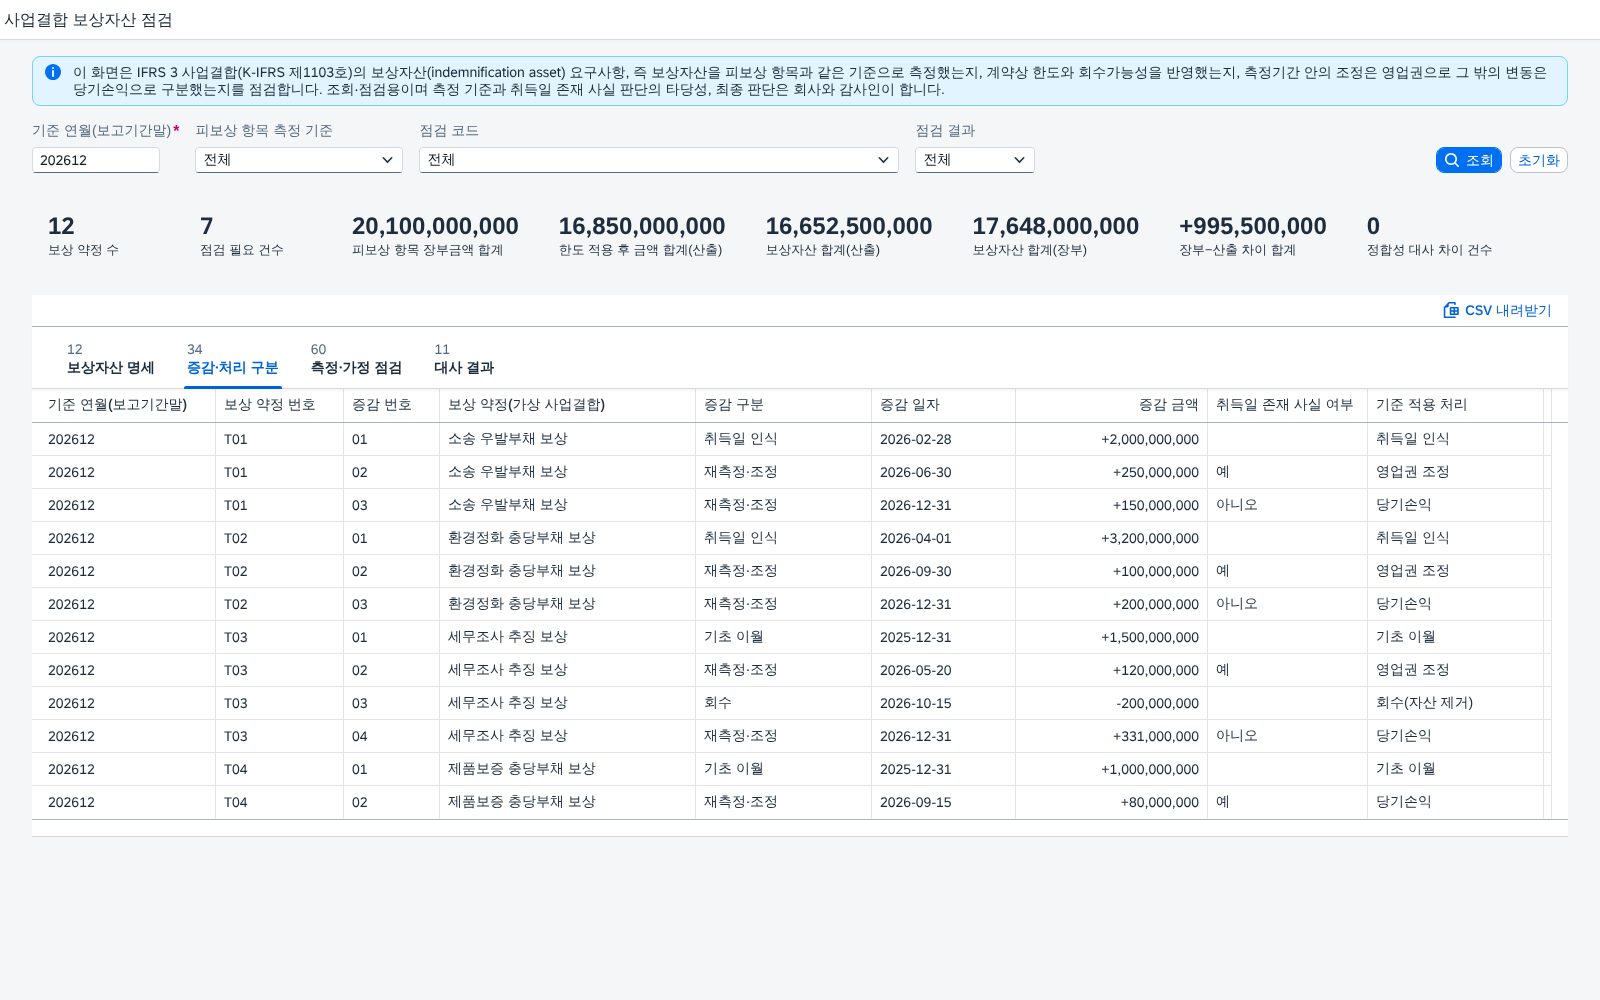This screenshot has height=1000, width=1600.
Task: Click the +995,500,000 장부-산출 차이 total
Action: [1252, 226]
